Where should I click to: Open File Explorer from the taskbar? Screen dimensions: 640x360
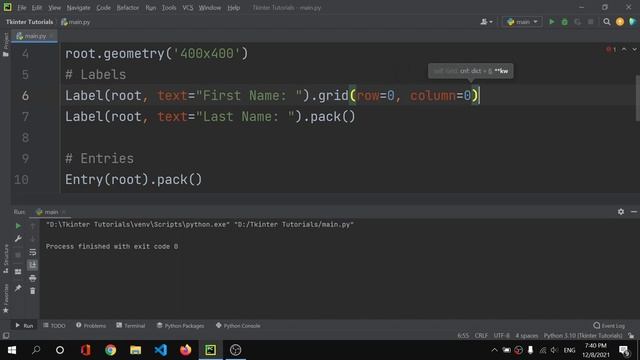136,350
